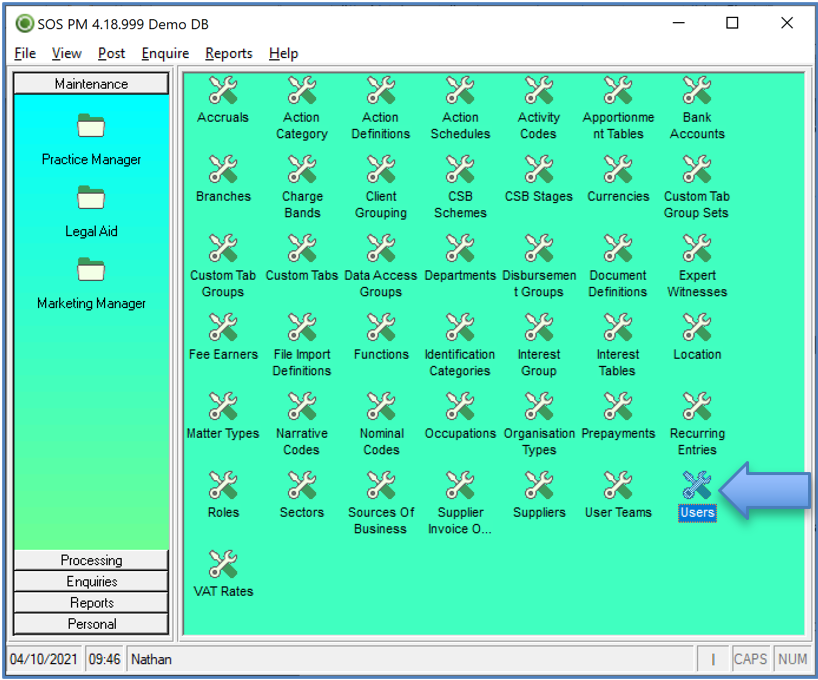818x680 pixels.
Task: Launch the Departments maintenance icon
Action: (459, 250)
